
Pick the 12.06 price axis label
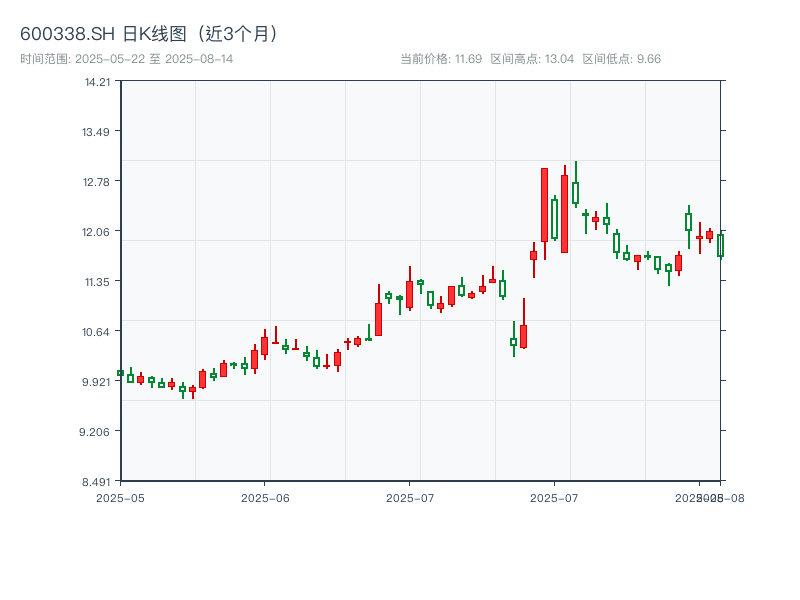coord(97,232)
